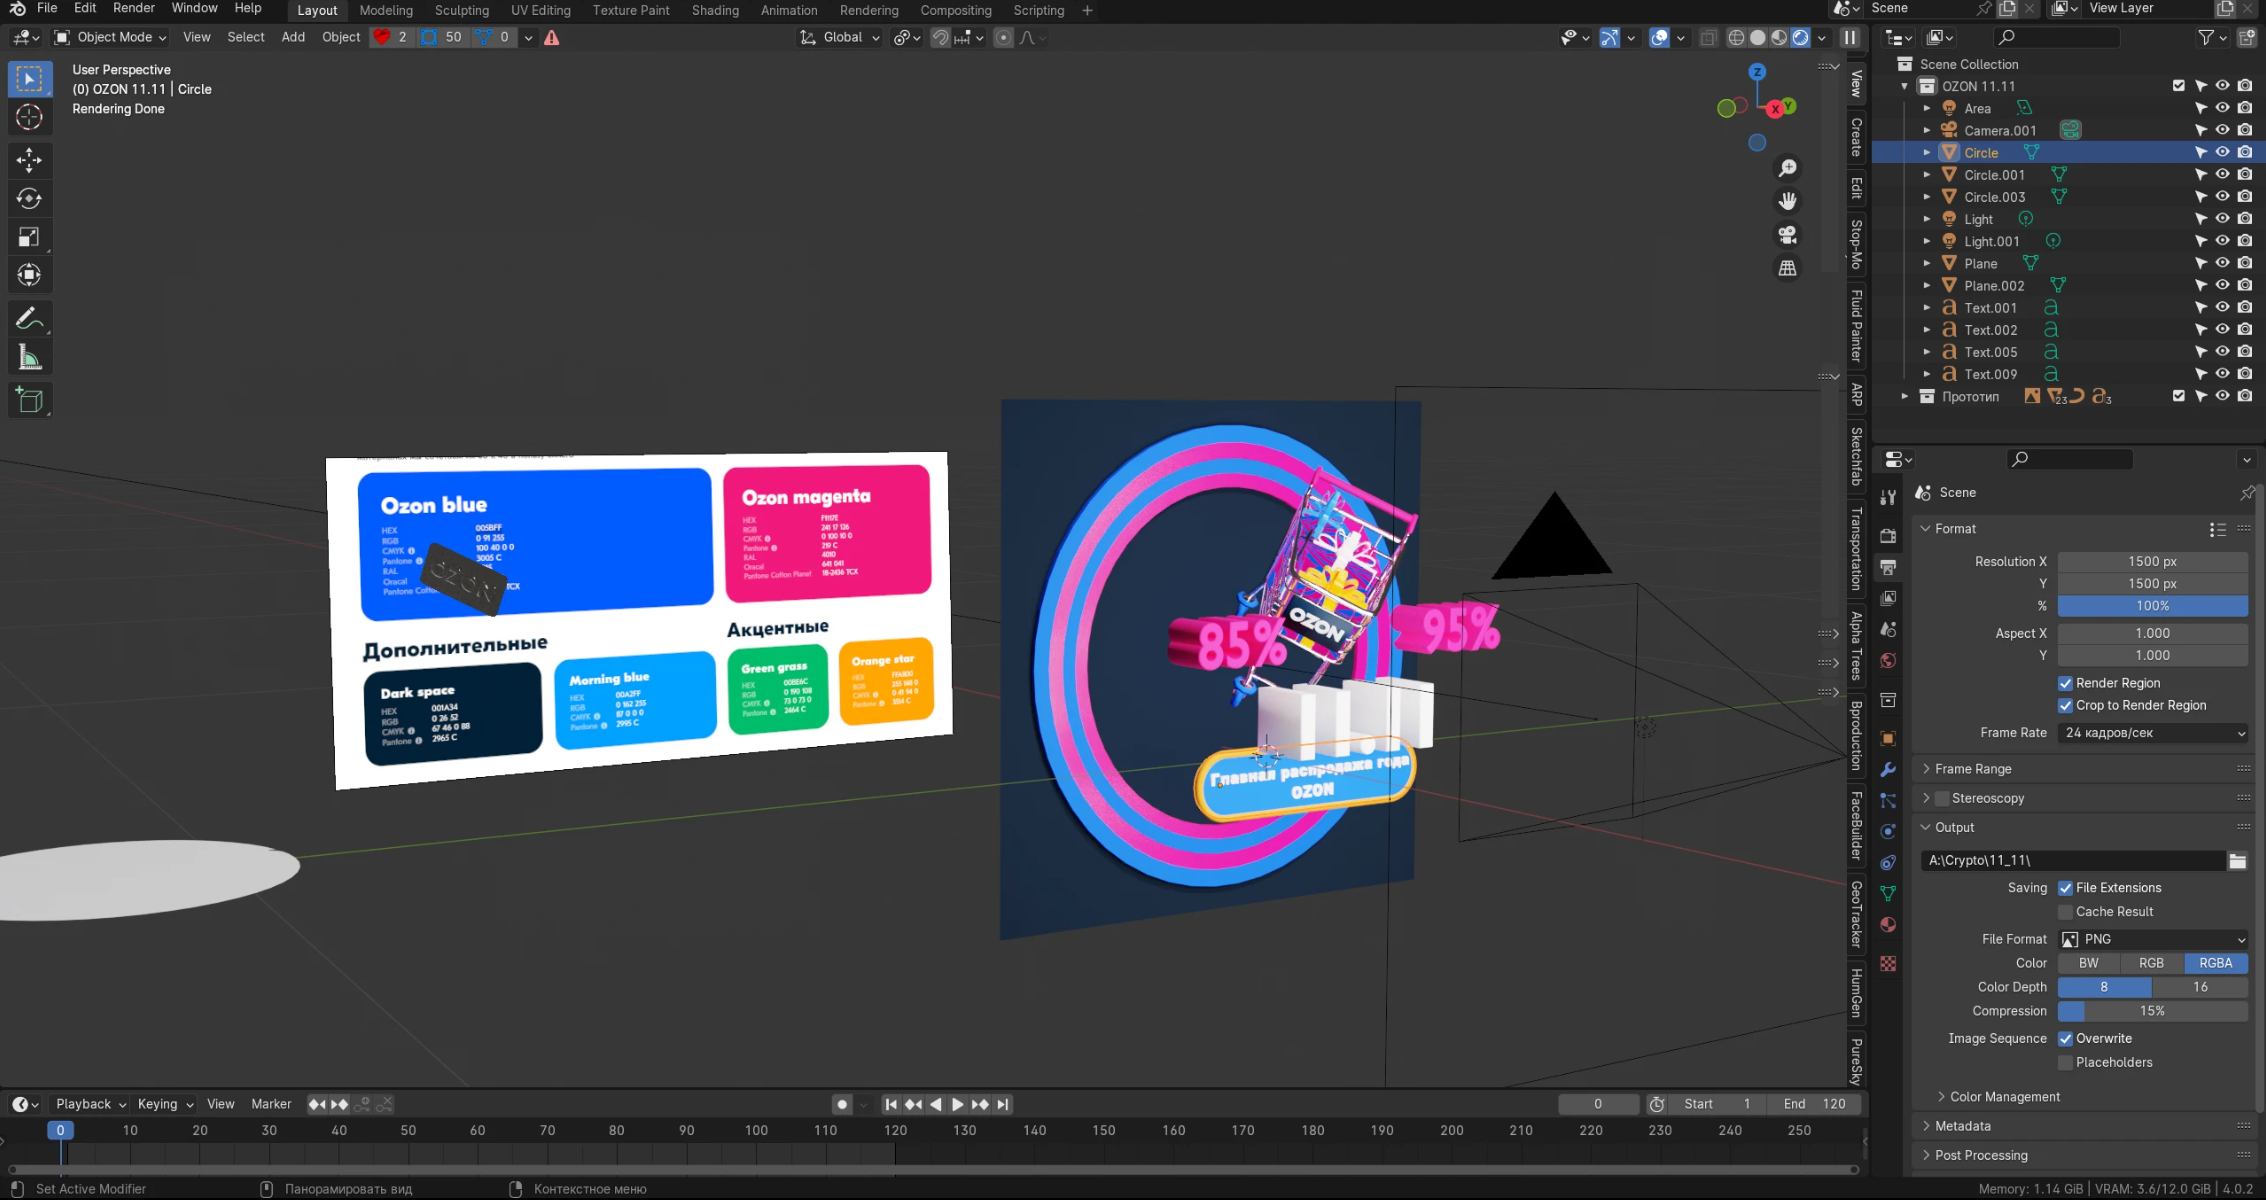Expand the Color Management panel

tap(2003, 1096)
